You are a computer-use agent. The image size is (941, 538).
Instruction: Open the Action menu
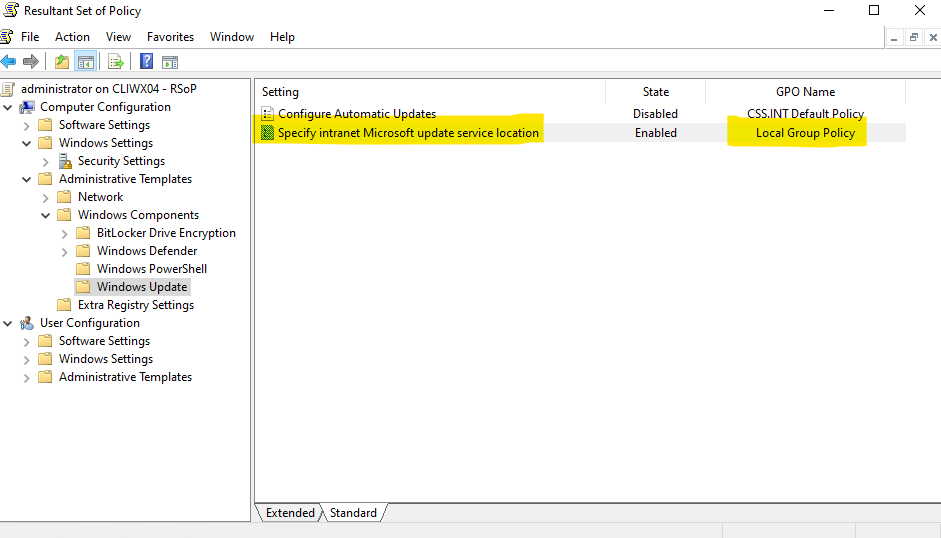[72, 37]
